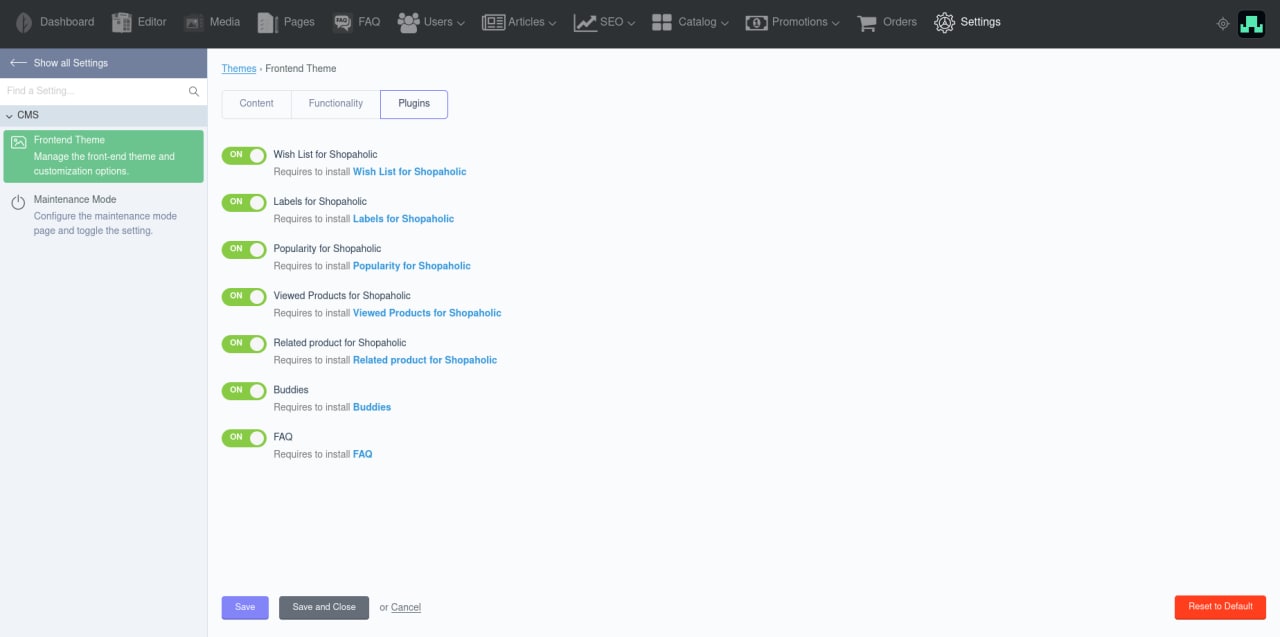Click the FAQ speech-bubble icon
This screenshot has width=1280, height=637.
coord(342,22)
